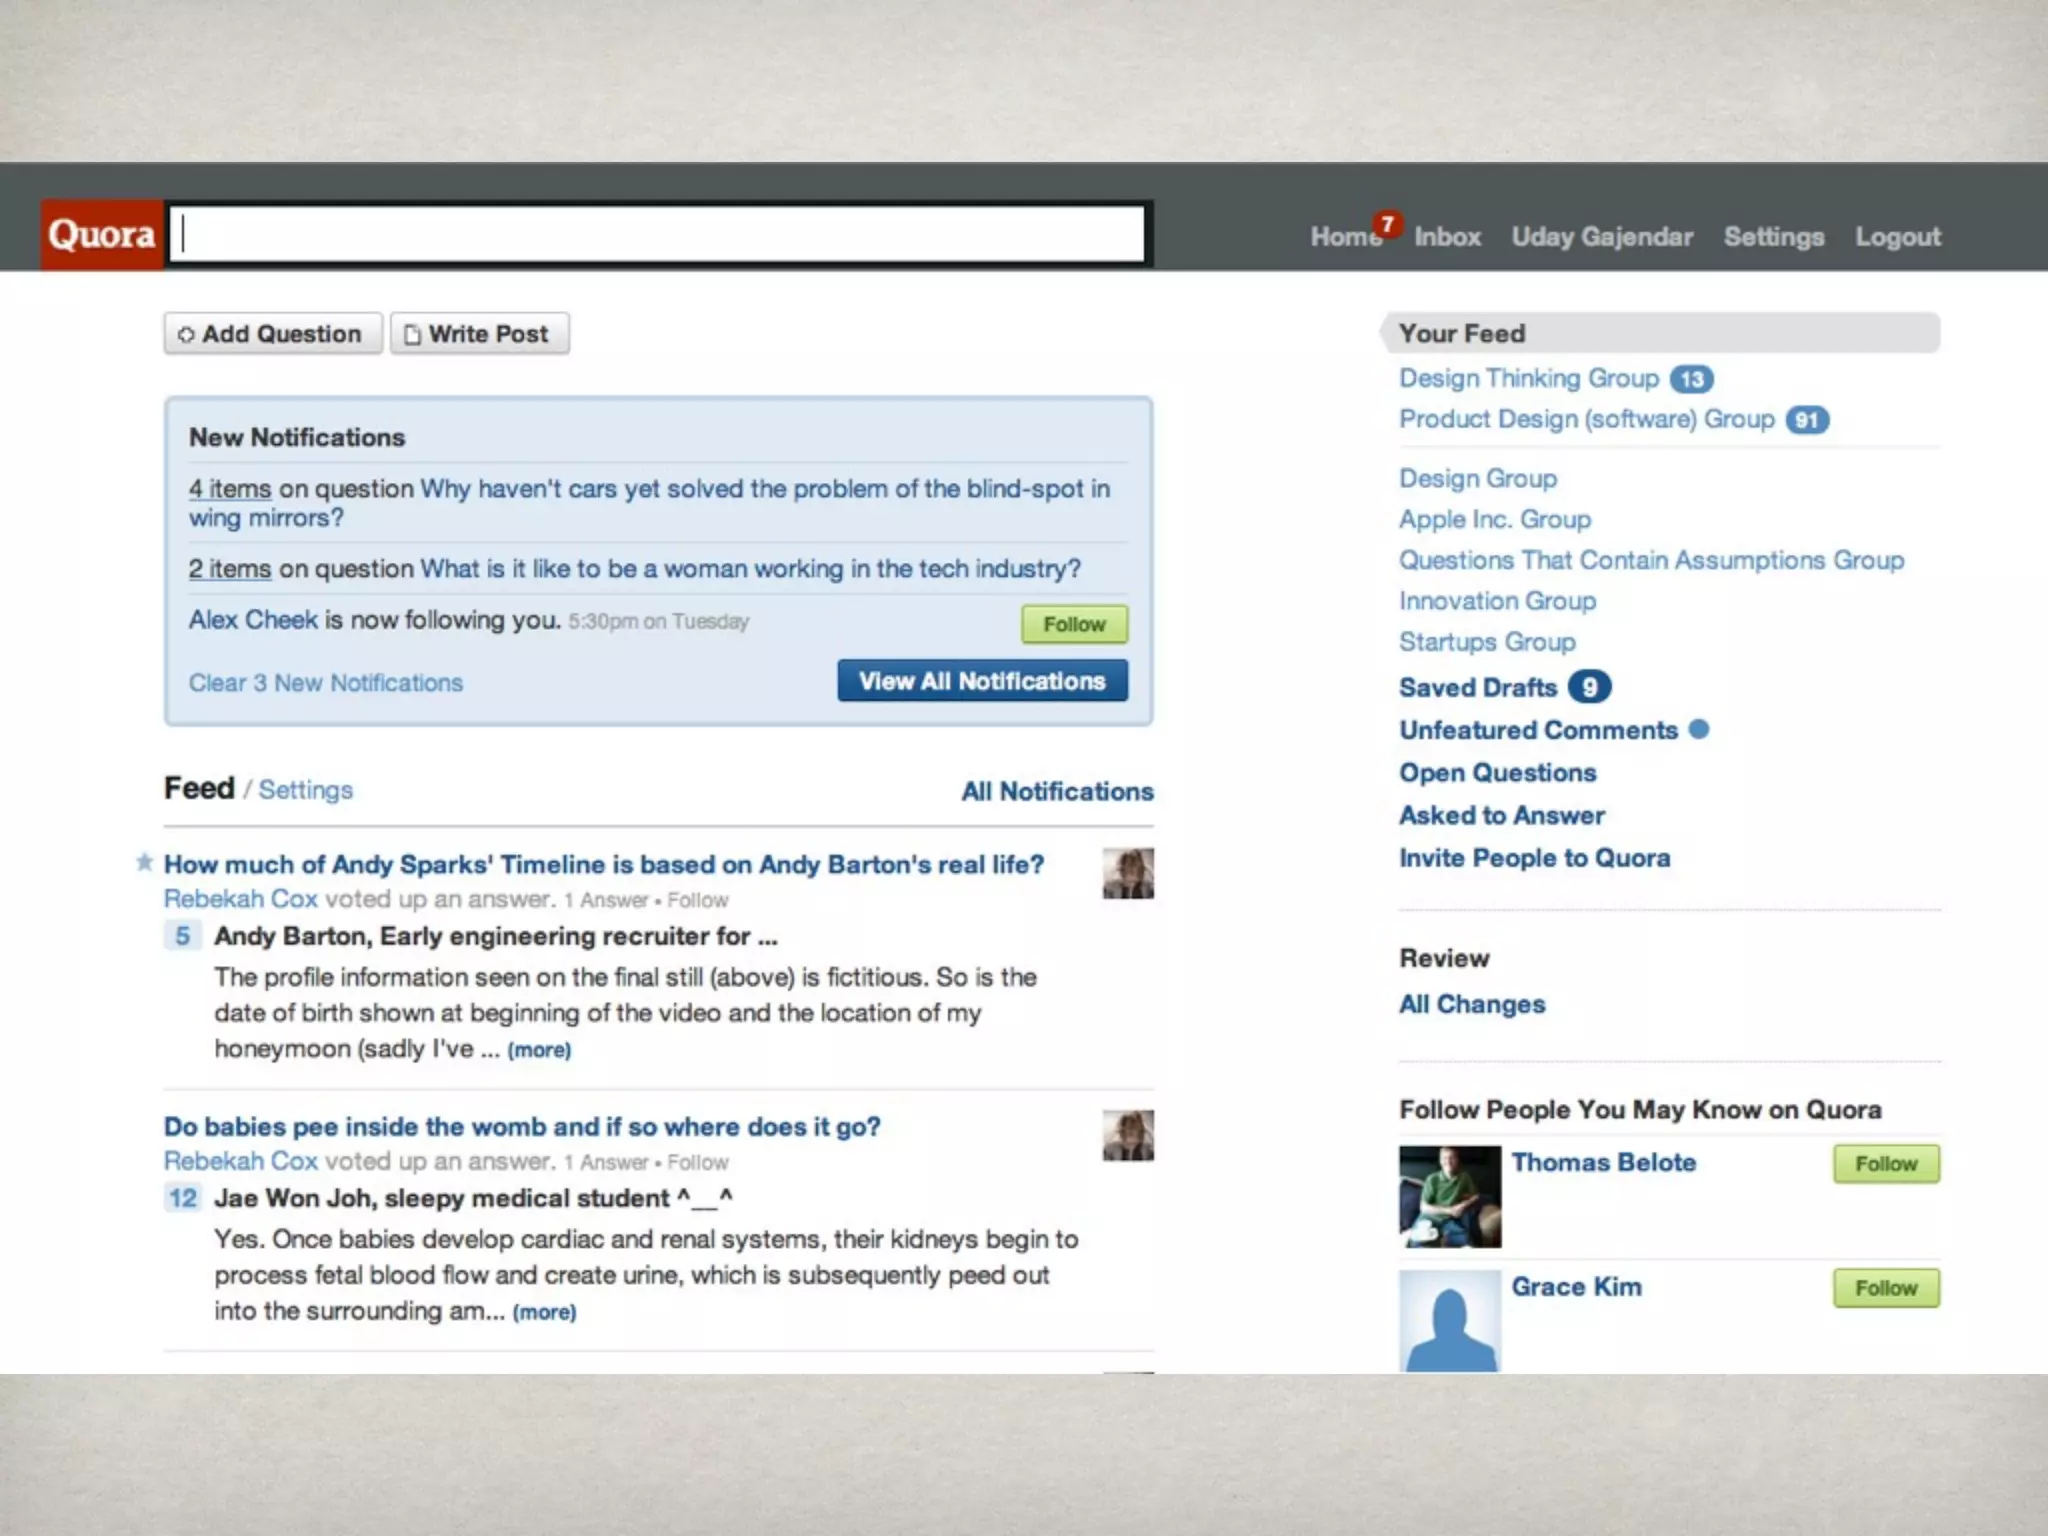Open Design Thinking Group feed

click(1528, 379)
